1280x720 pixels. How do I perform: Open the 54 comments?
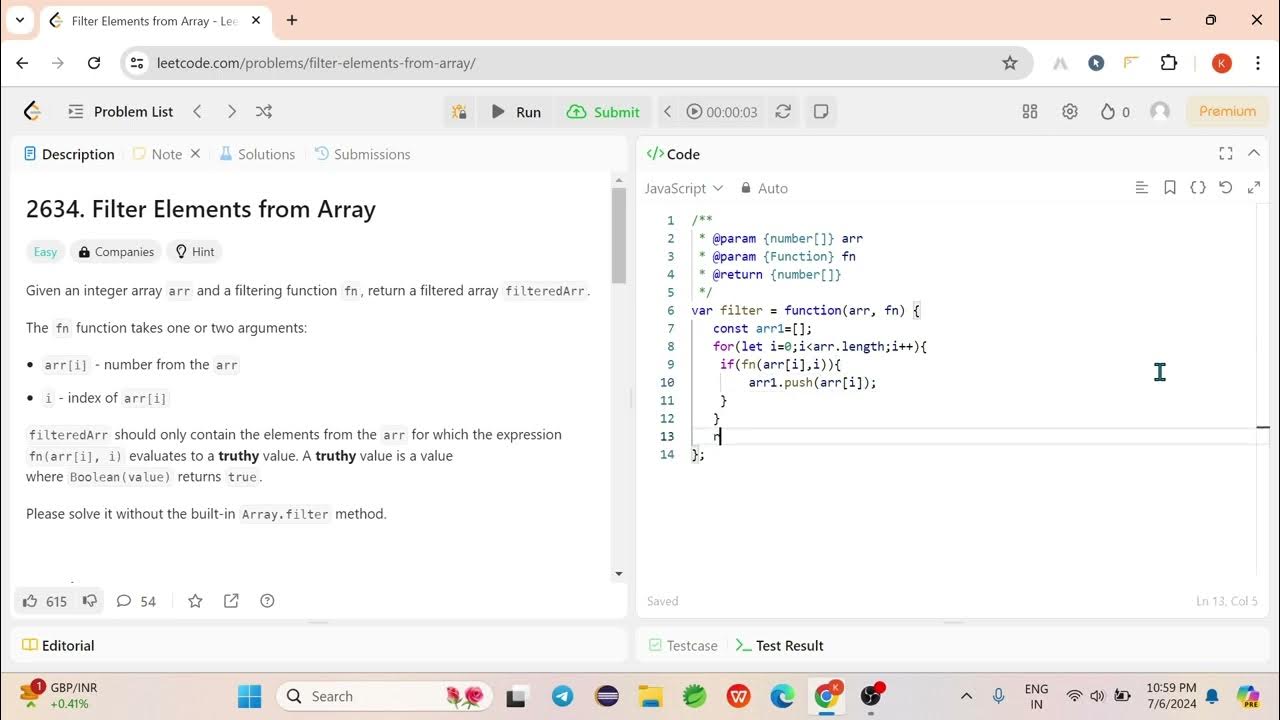136,601
